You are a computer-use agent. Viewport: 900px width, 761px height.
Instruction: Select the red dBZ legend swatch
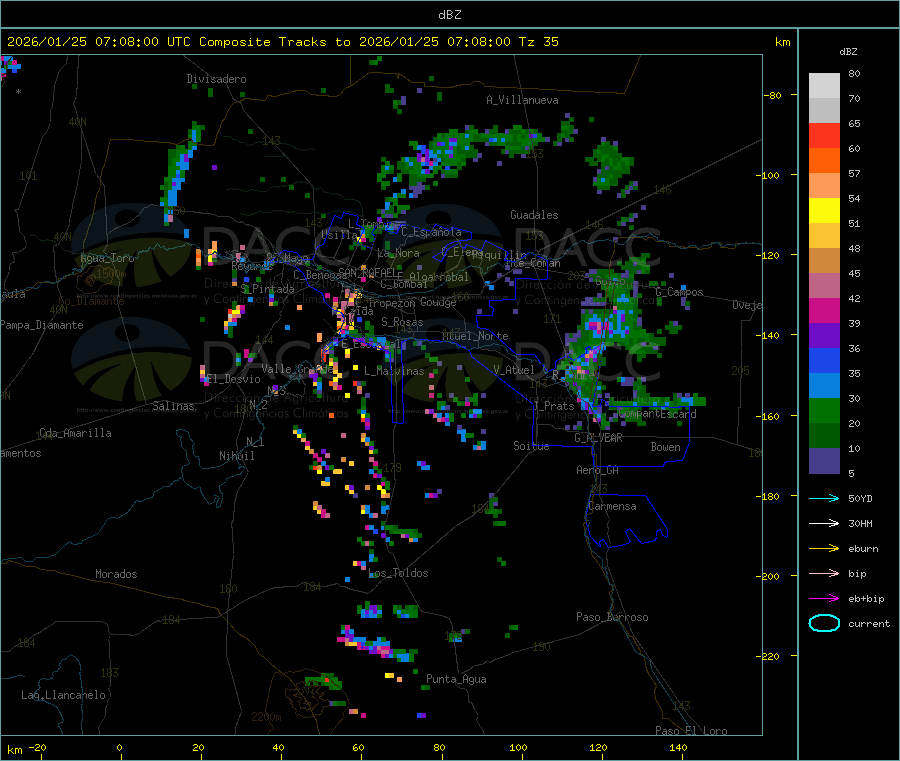pyautogui.click(x=824, y=135)
